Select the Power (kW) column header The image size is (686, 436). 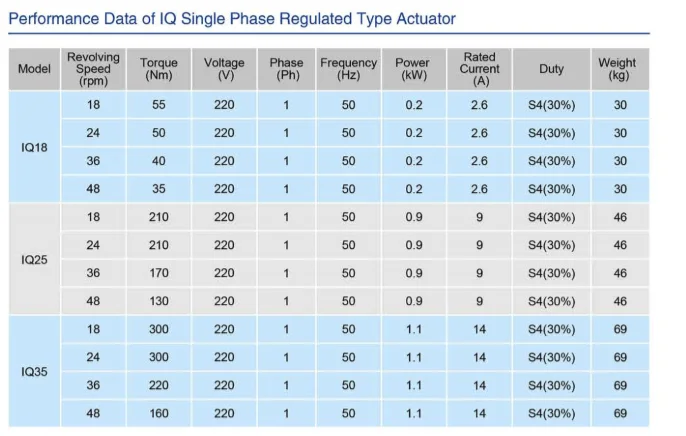(413, 69)
